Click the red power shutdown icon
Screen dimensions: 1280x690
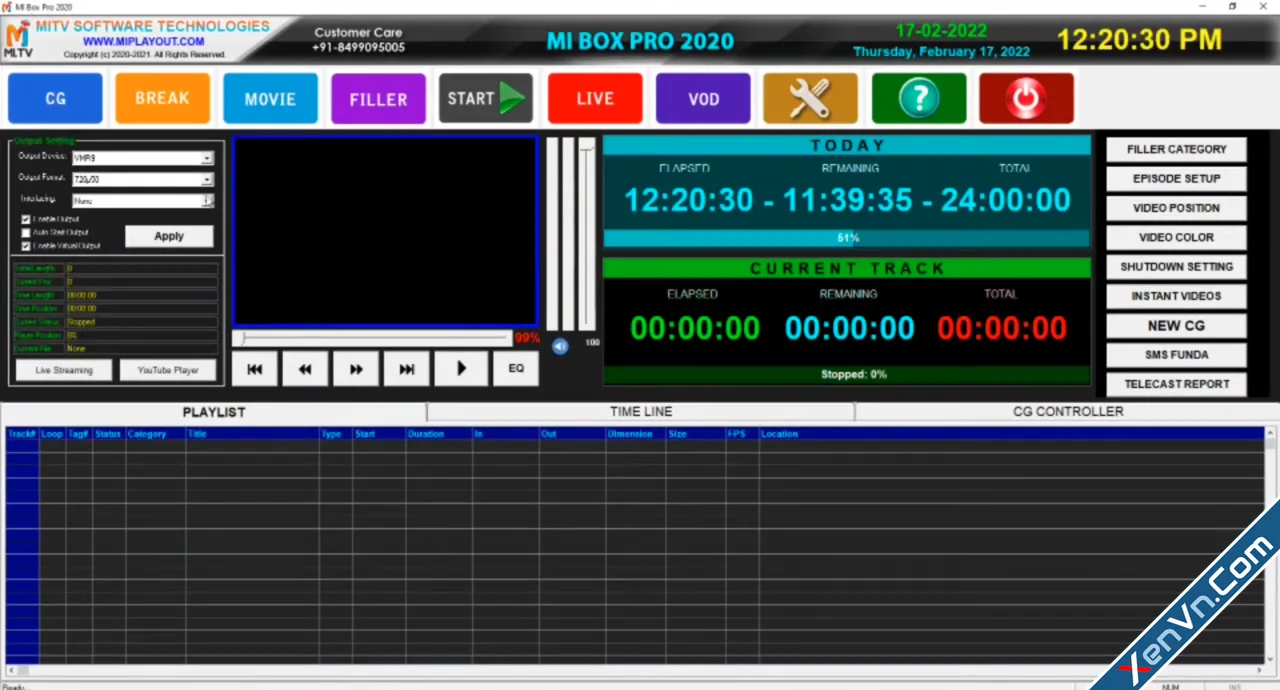[x=1027, y=99]
